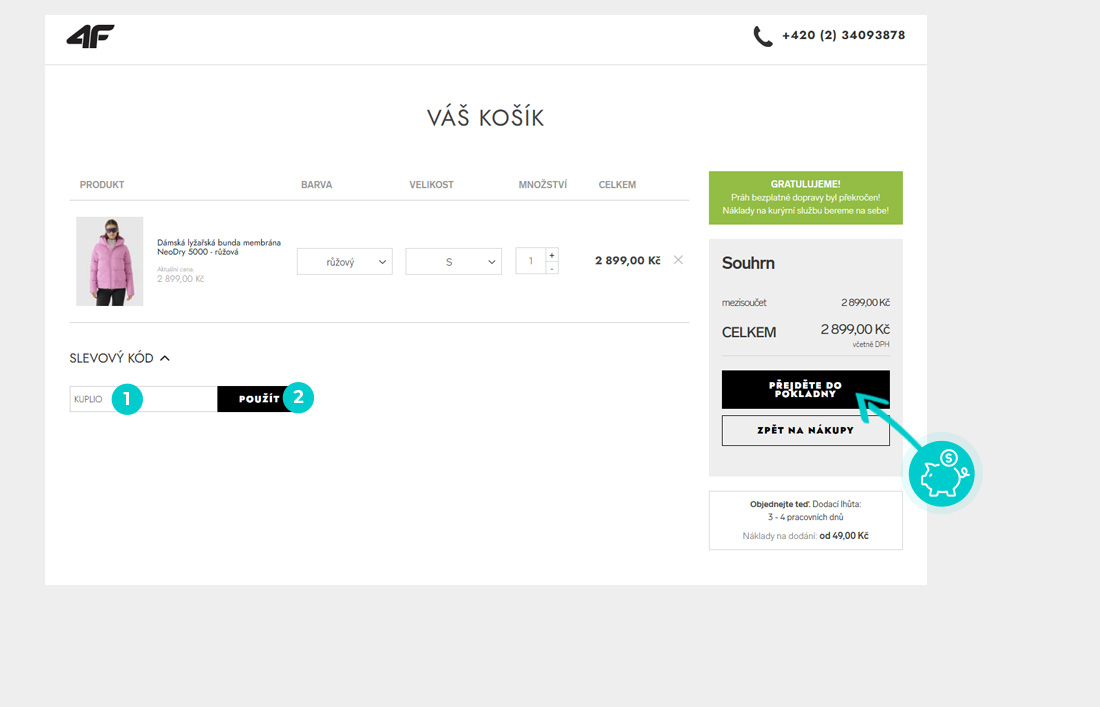The image size is (1100, 707).
Task: Open the Dámská lyžařská bunda product link
Action: [218, 247]
